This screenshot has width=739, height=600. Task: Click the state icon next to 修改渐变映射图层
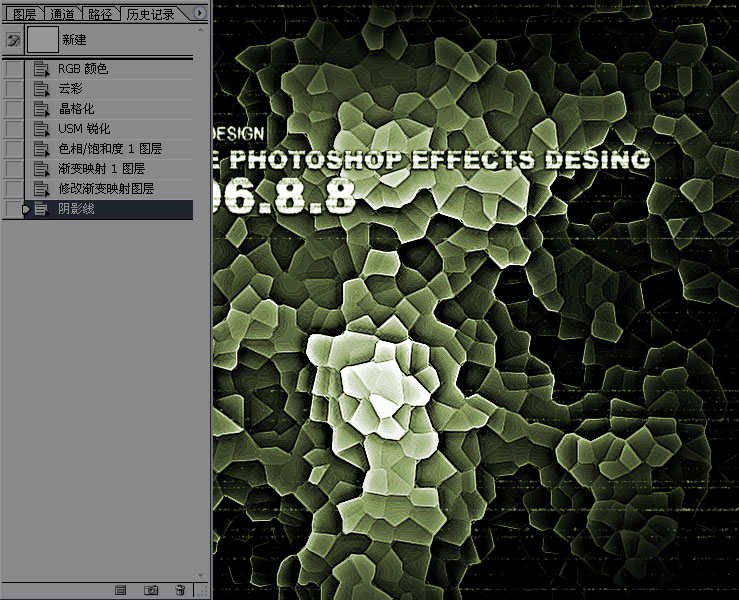pos(41,189)
